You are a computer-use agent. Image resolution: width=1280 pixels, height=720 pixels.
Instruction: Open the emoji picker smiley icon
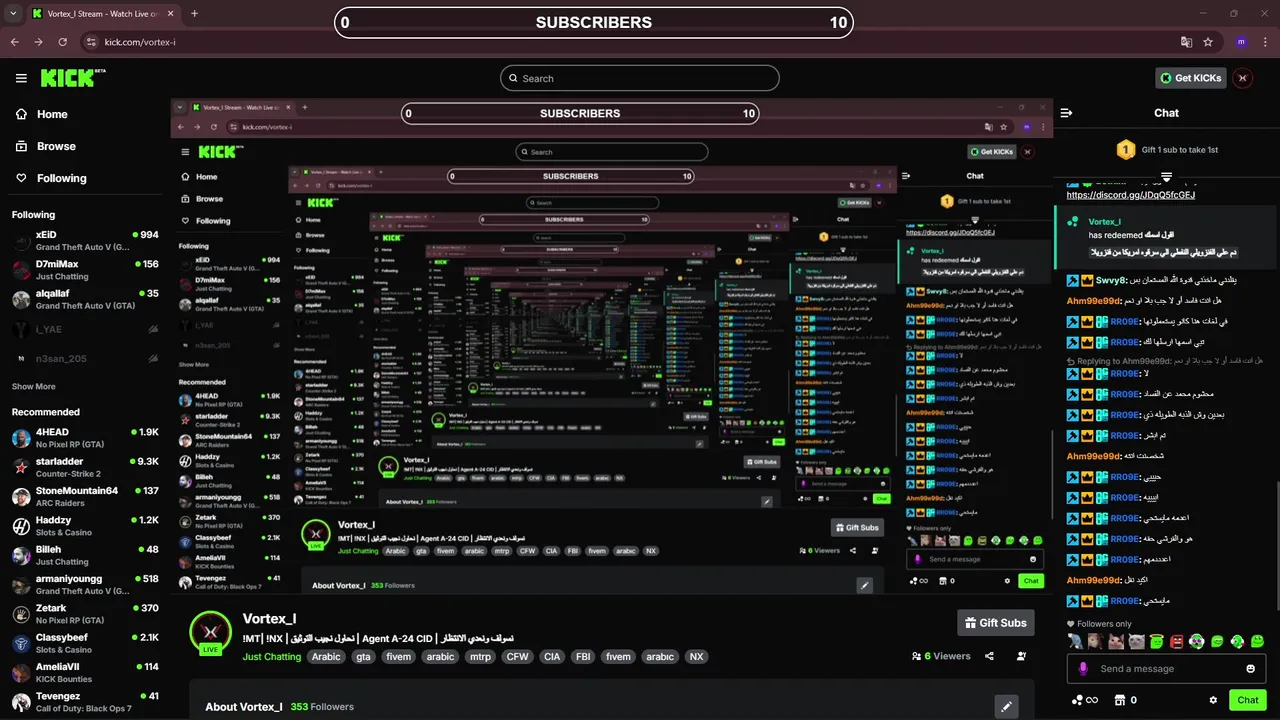coord(1251,669)
